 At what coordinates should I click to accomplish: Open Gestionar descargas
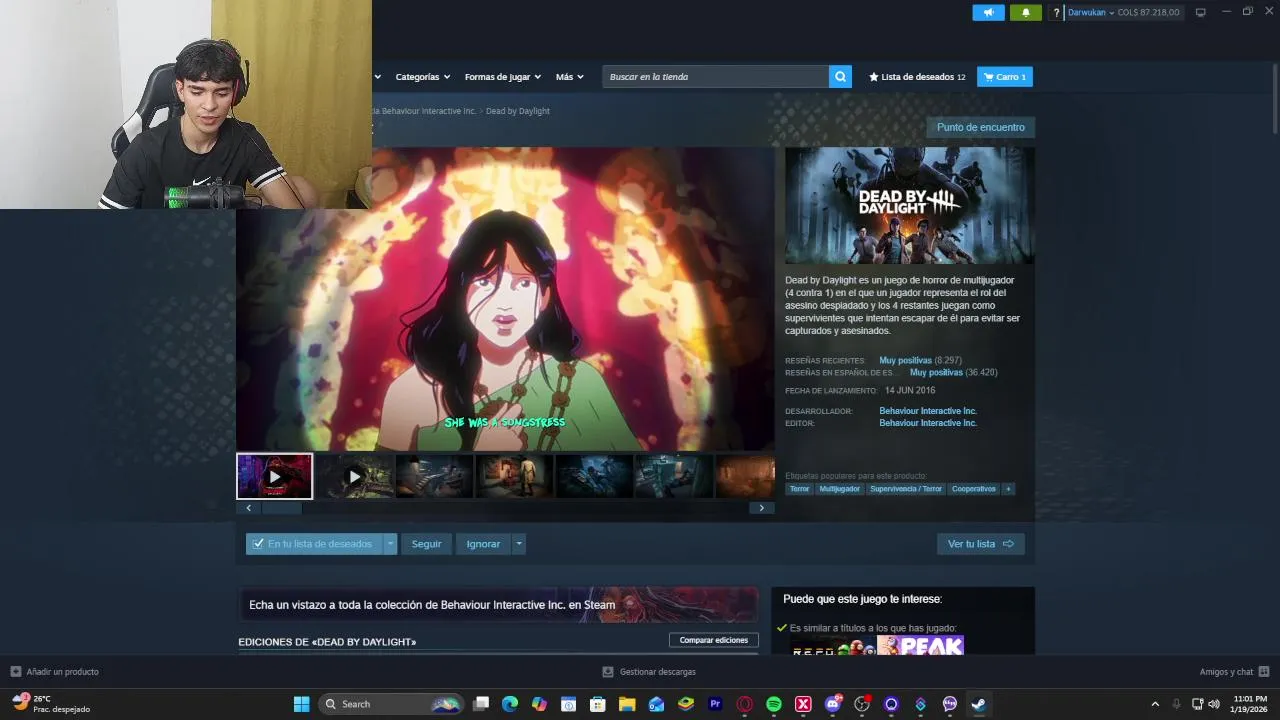(649, 672)
